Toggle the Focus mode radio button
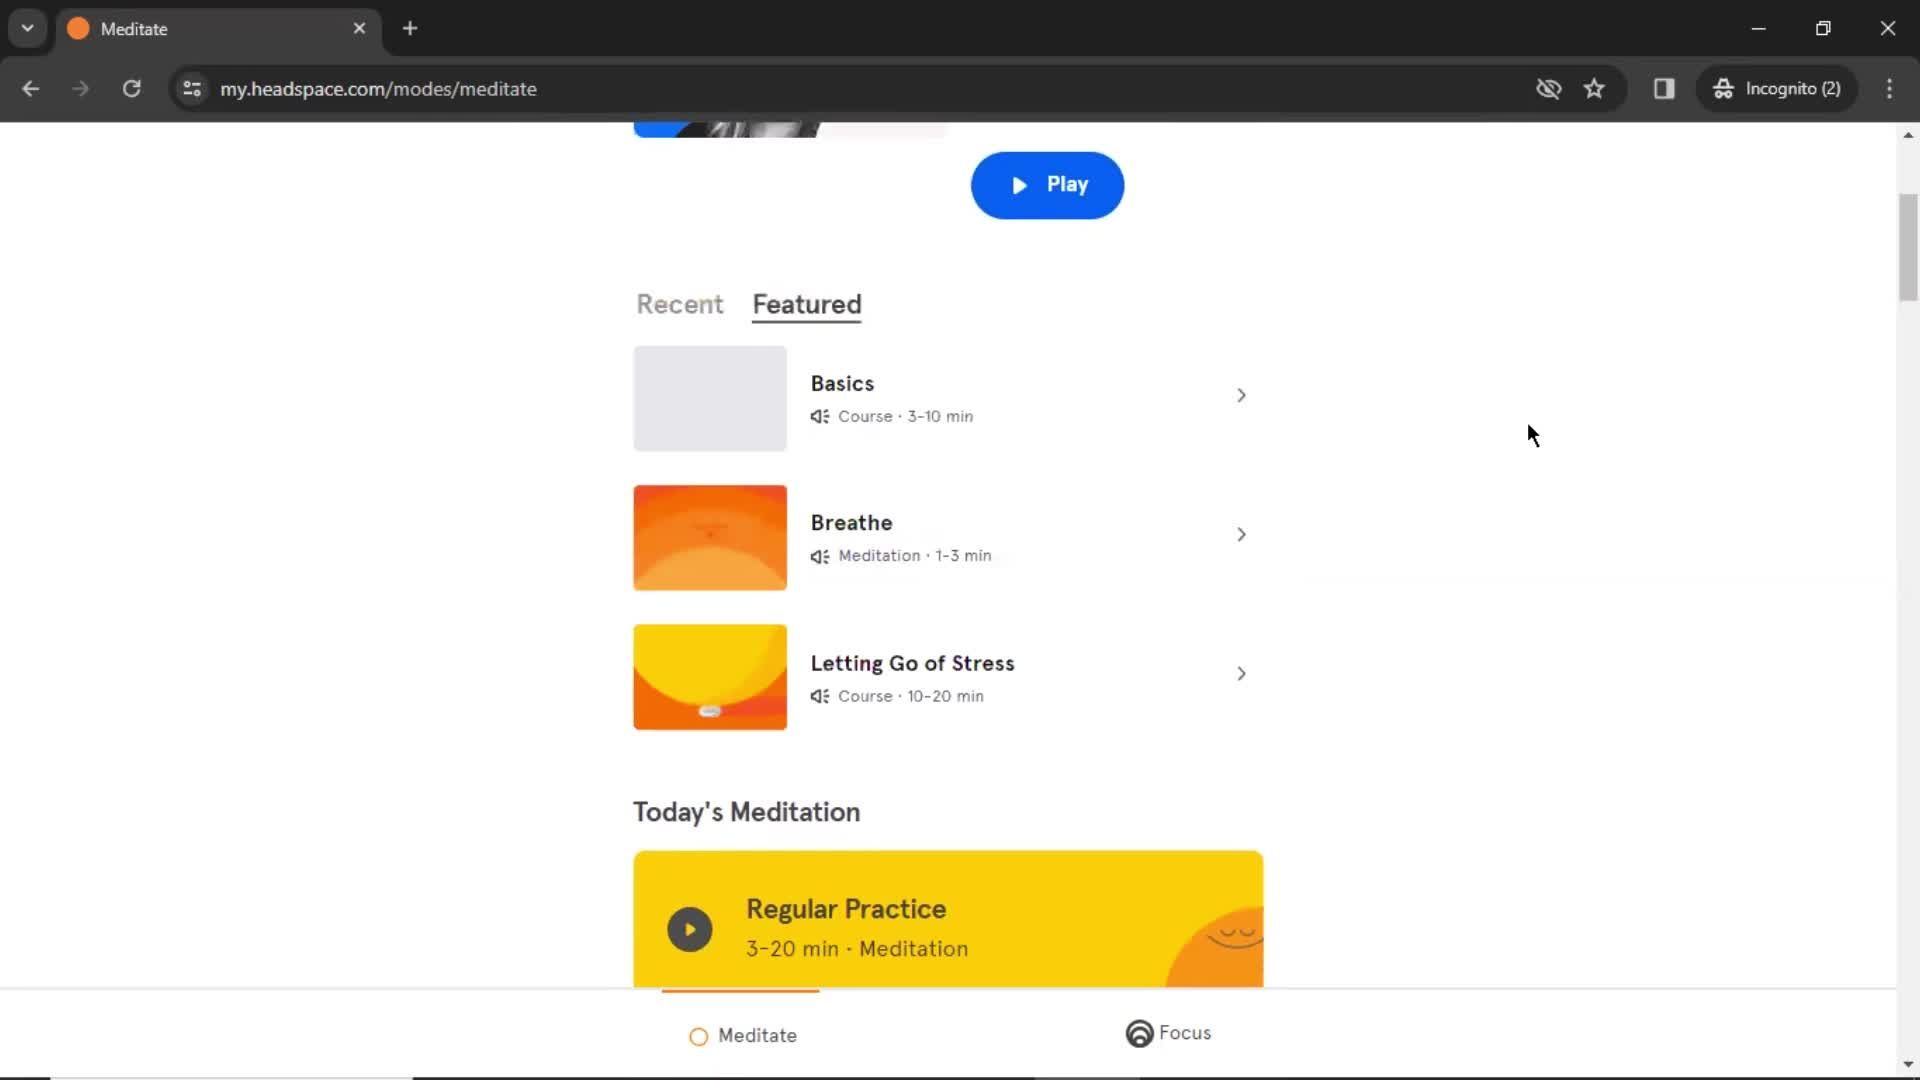 click(x=1138, y=1033)
